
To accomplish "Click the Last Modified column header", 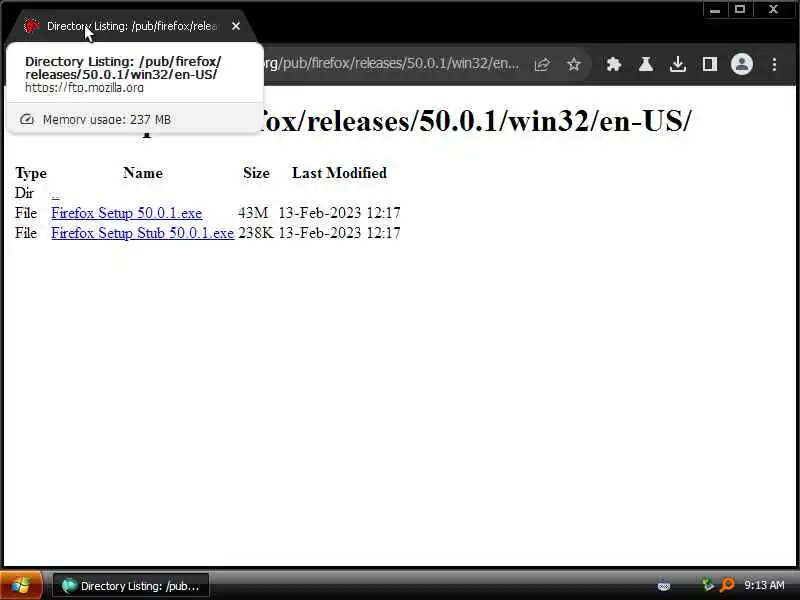I will [x=339, y=173].
